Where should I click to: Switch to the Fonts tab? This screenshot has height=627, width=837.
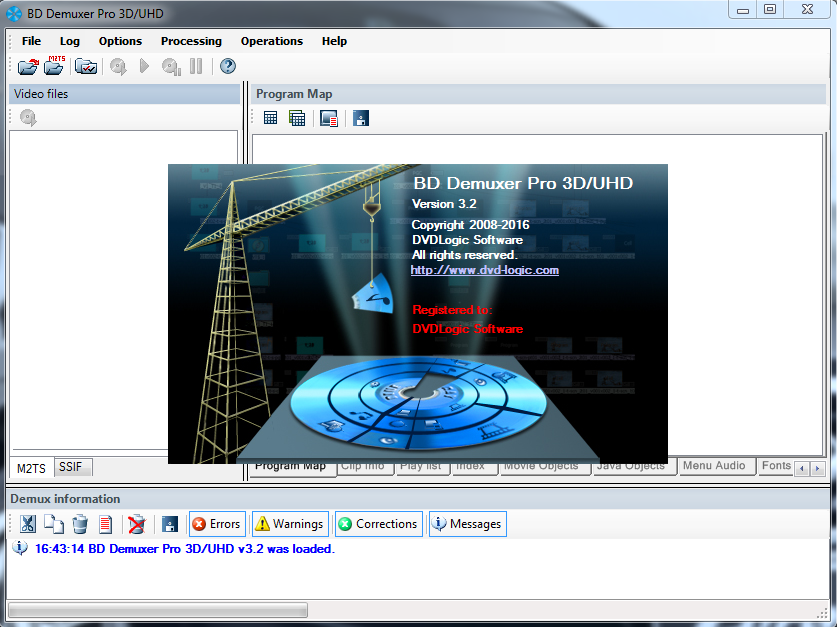click(x=776, y=465)
